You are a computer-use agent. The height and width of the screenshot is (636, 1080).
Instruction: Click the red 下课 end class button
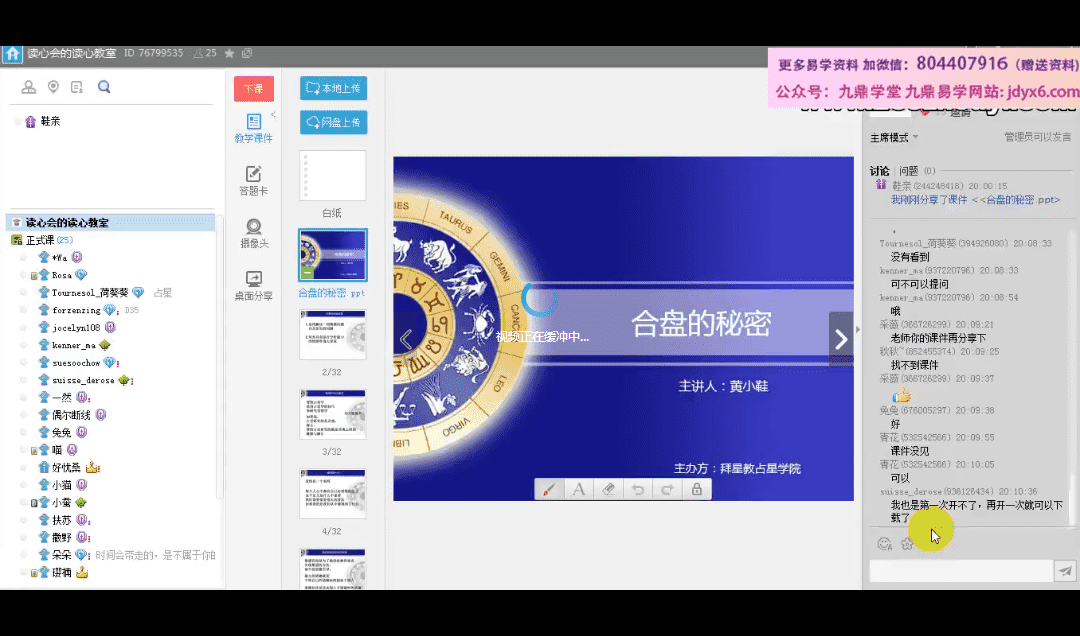pyautogui.click(x=253, y=89)
